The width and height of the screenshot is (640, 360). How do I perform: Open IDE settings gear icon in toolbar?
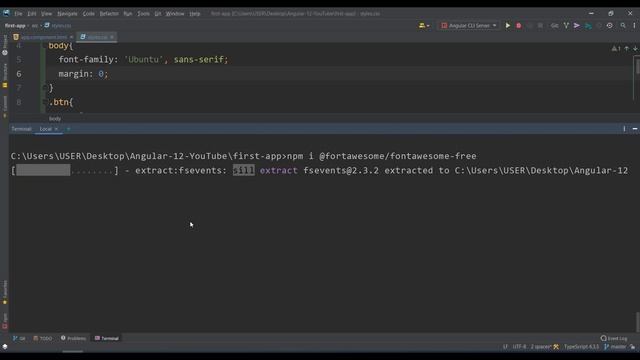coord(609,25)
